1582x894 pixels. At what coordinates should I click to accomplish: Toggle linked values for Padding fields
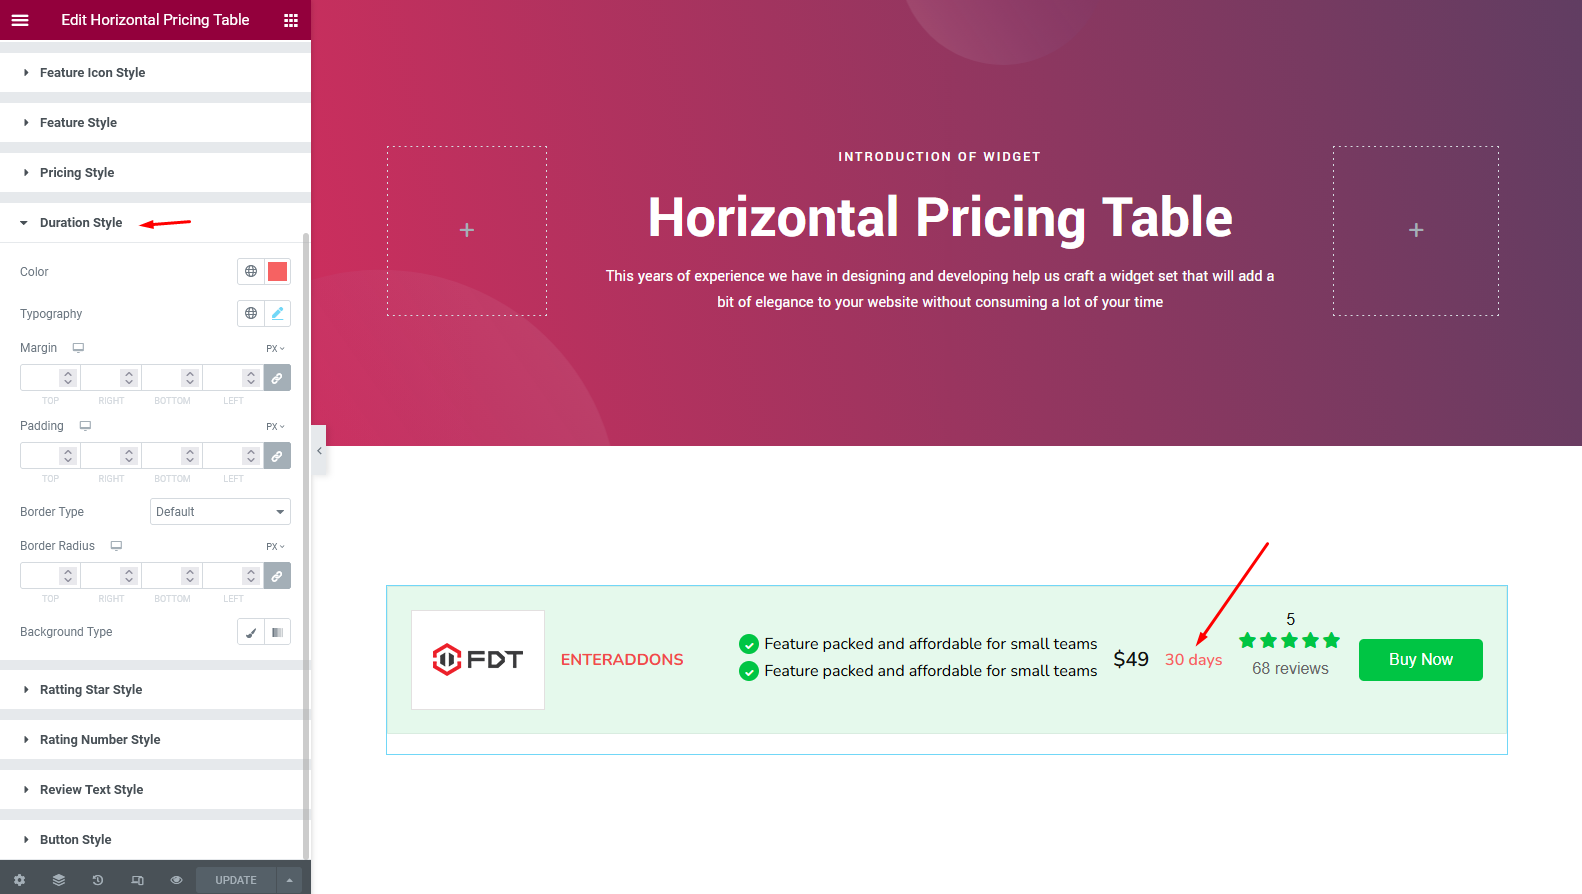point(277,455)
